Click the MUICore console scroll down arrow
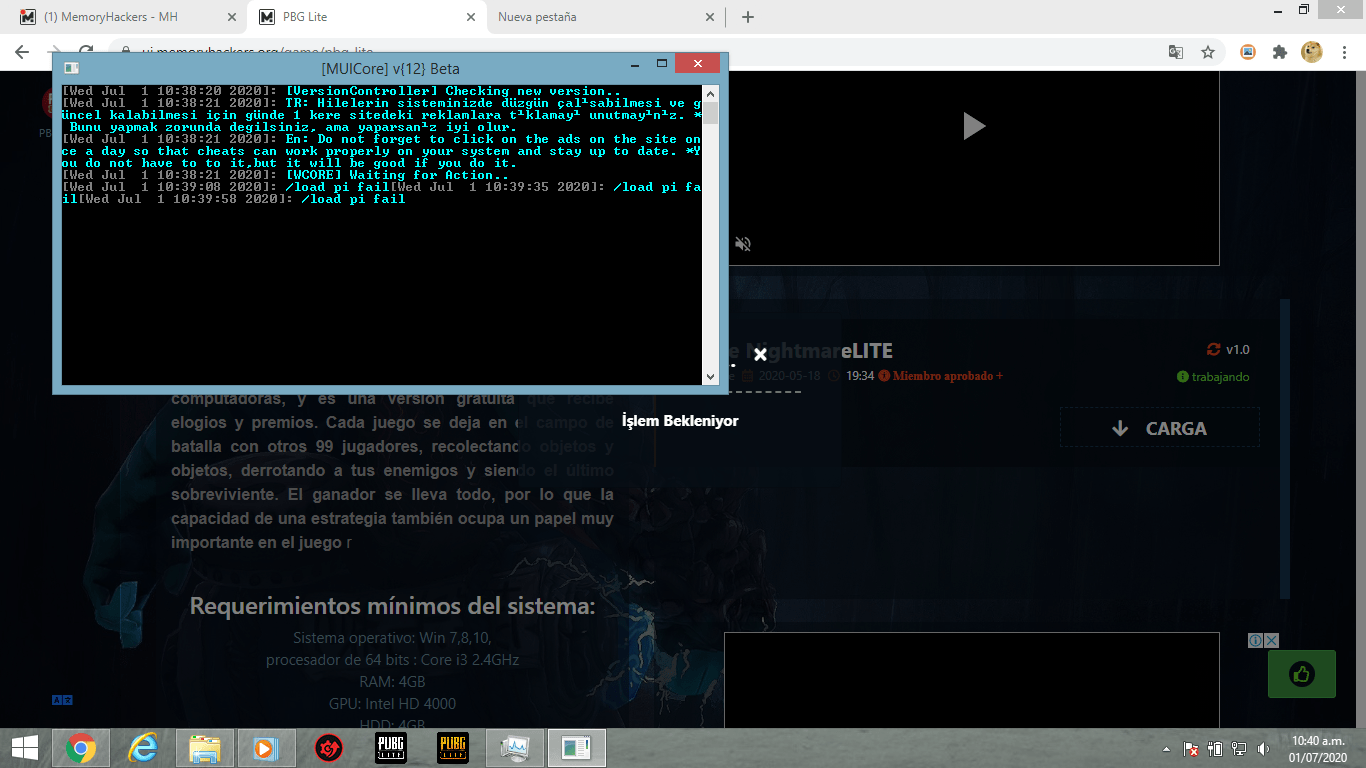Image resolution: width=1366 pixels, height=768 pixels. pos(710,377)
